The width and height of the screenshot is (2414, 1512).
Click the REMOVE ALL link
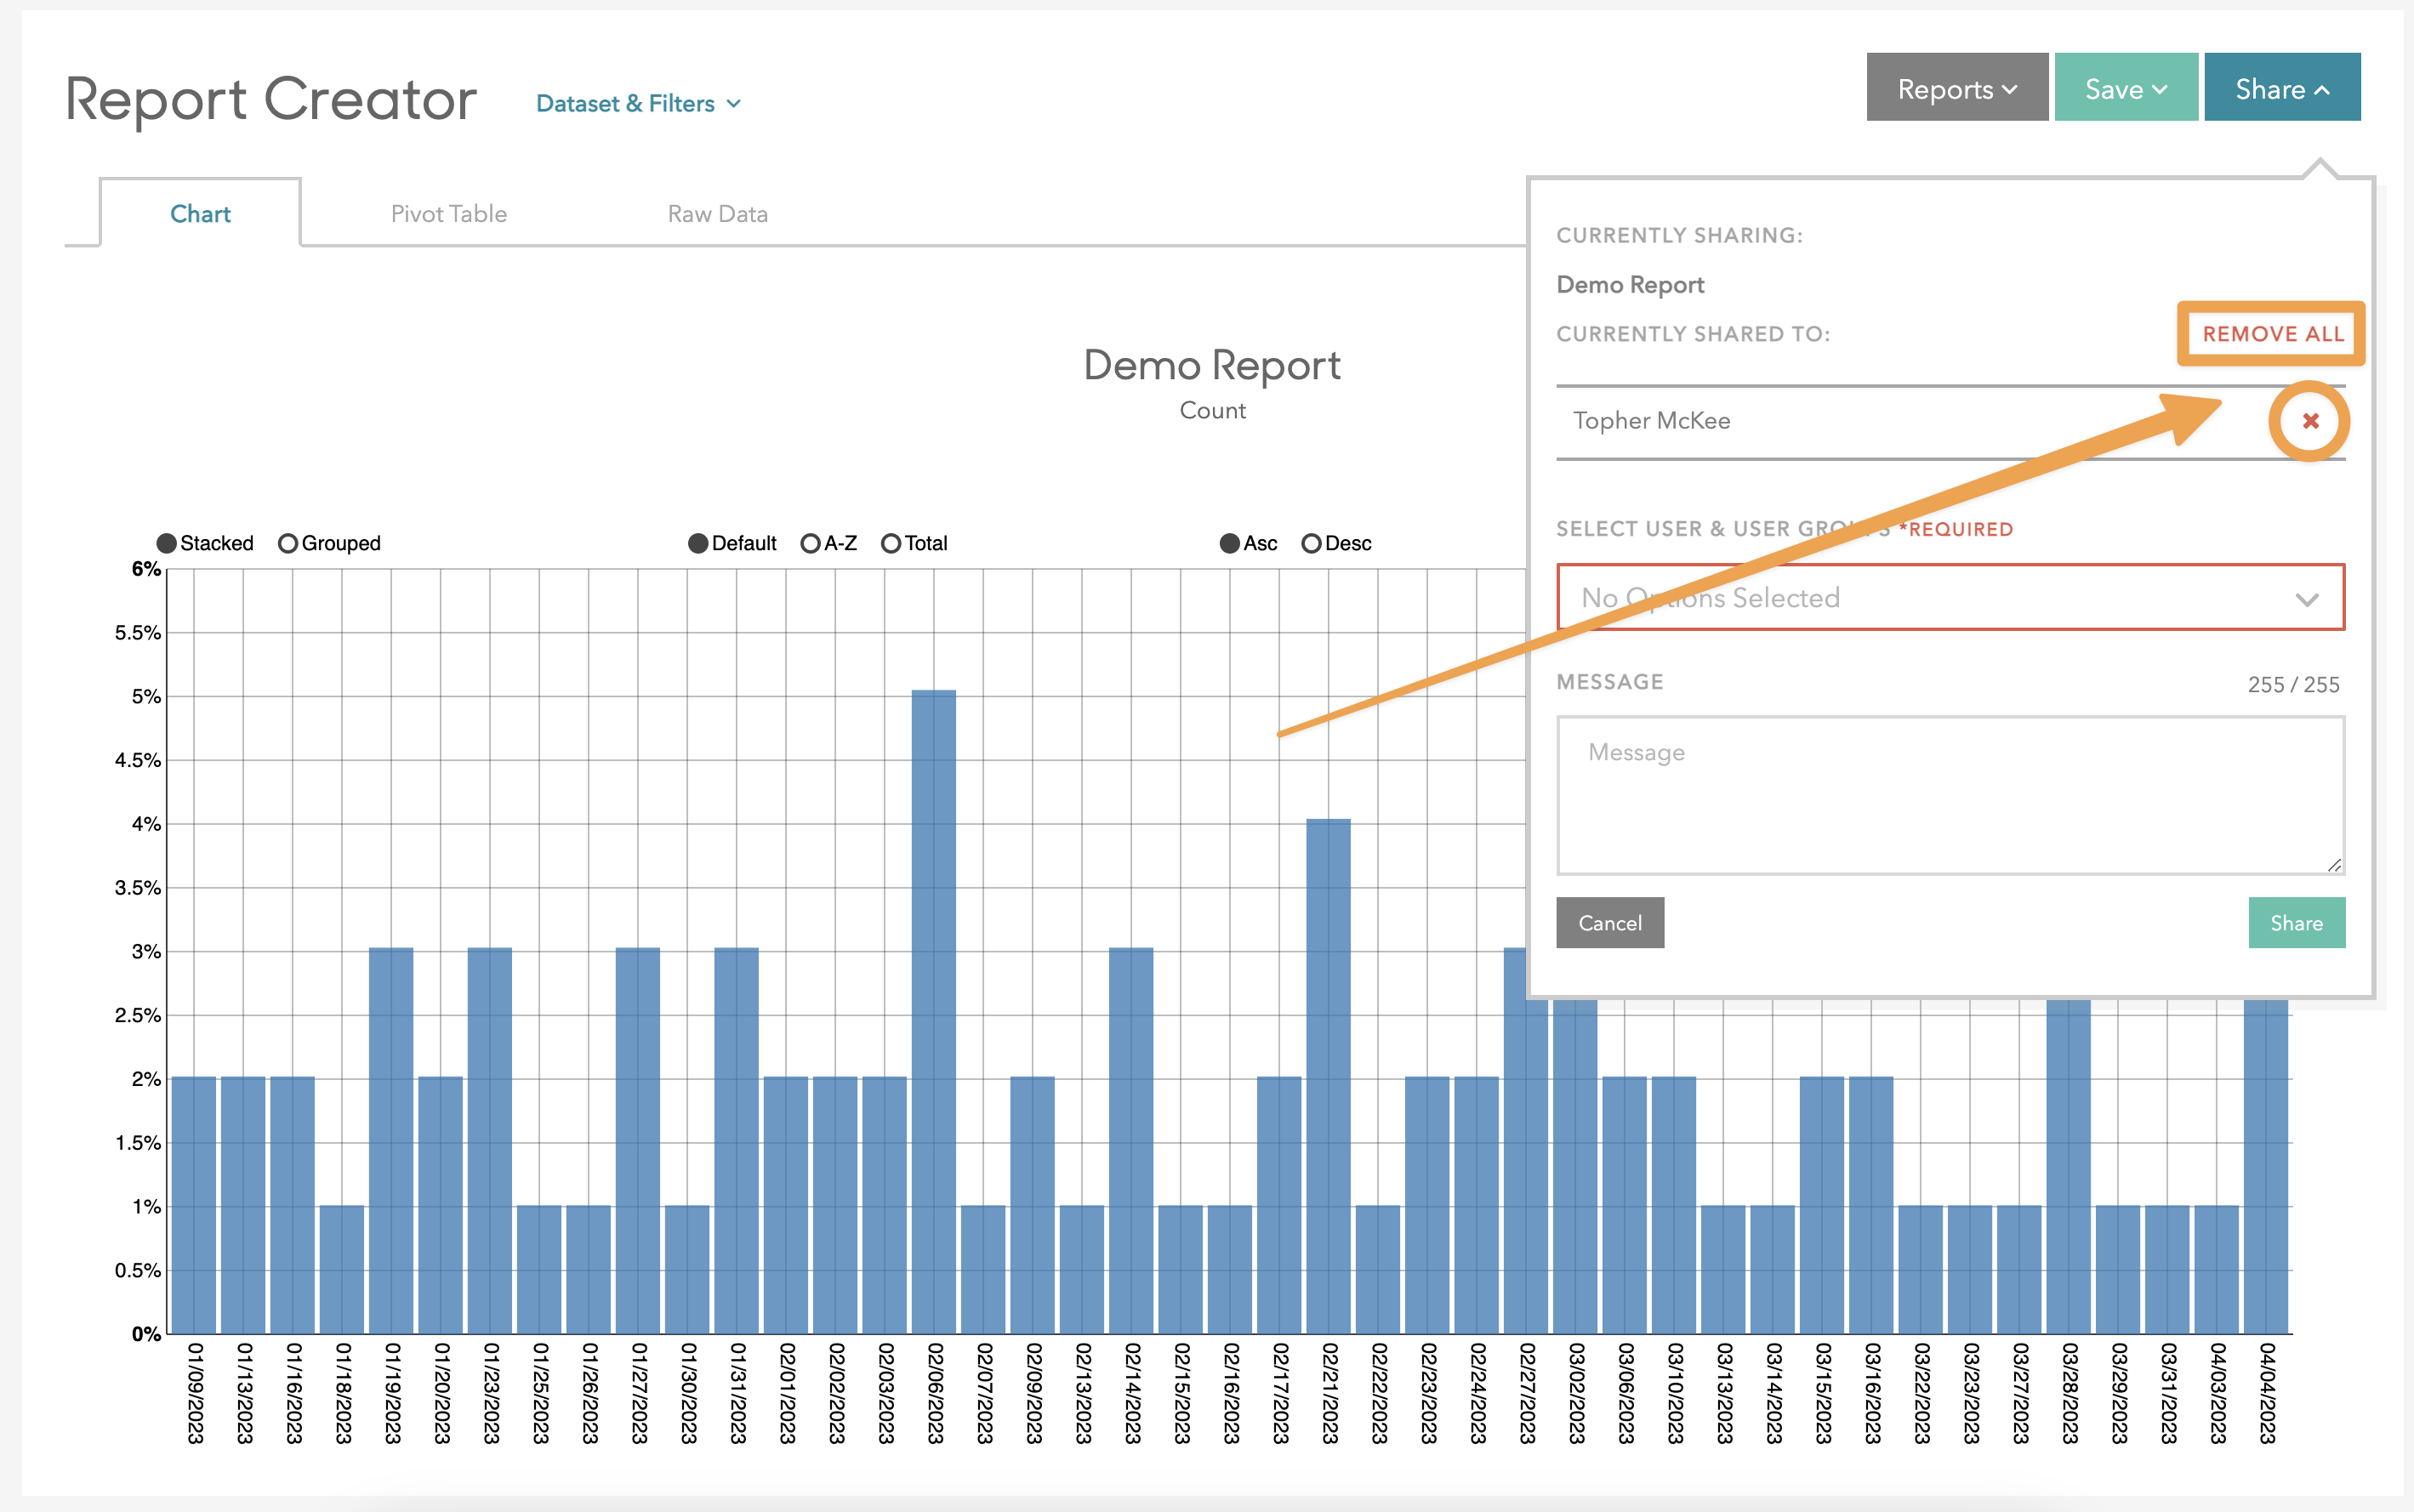coord(2272,334)
